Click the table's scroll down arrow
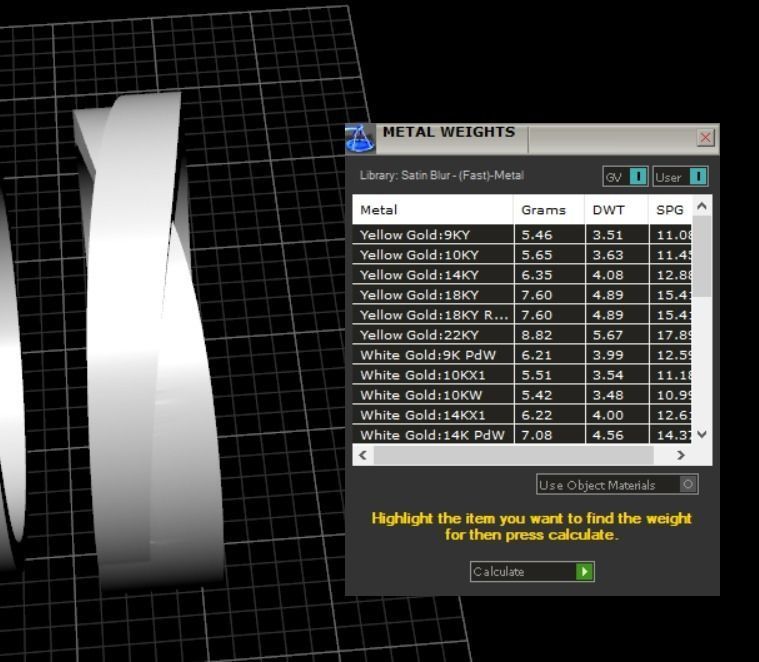Image resolution: width=759 pixels, height=662 pixels. click(702, 434)
